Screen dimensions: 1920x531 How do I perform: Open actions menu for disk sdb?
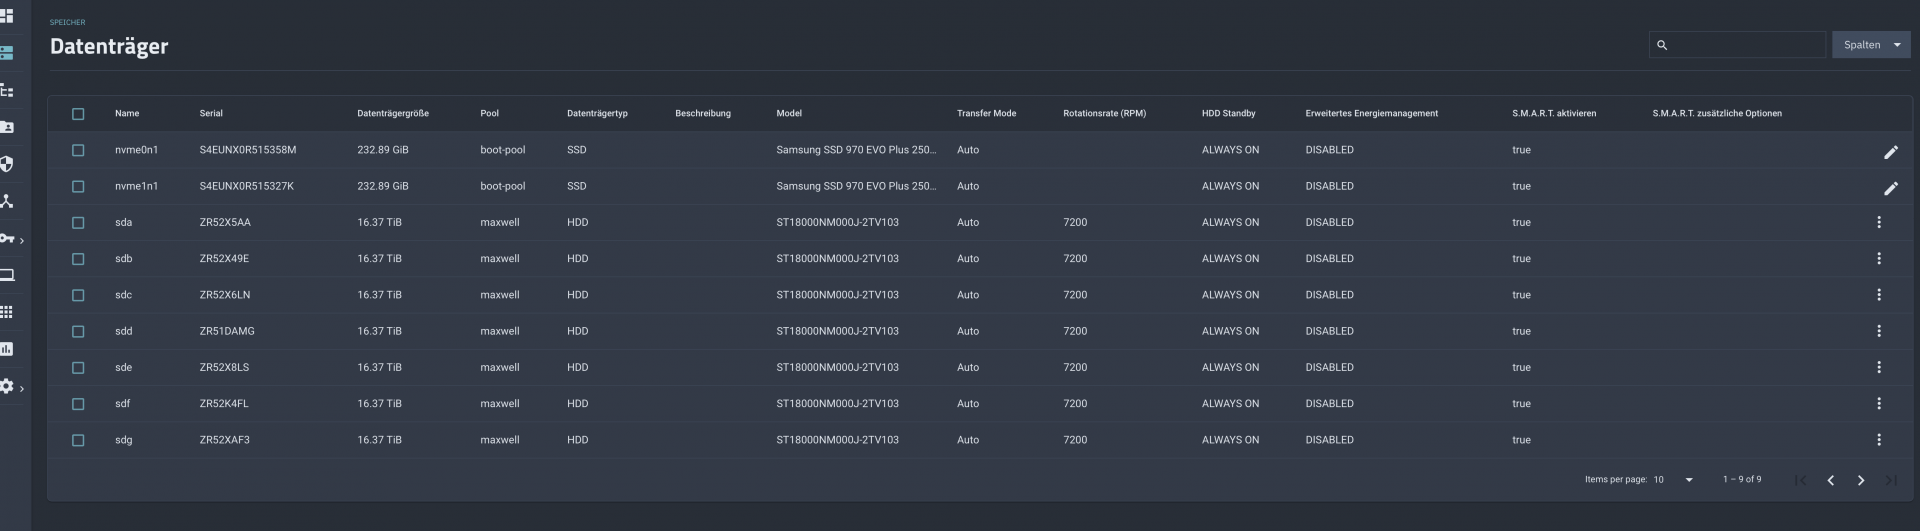tap(1879, 258)
